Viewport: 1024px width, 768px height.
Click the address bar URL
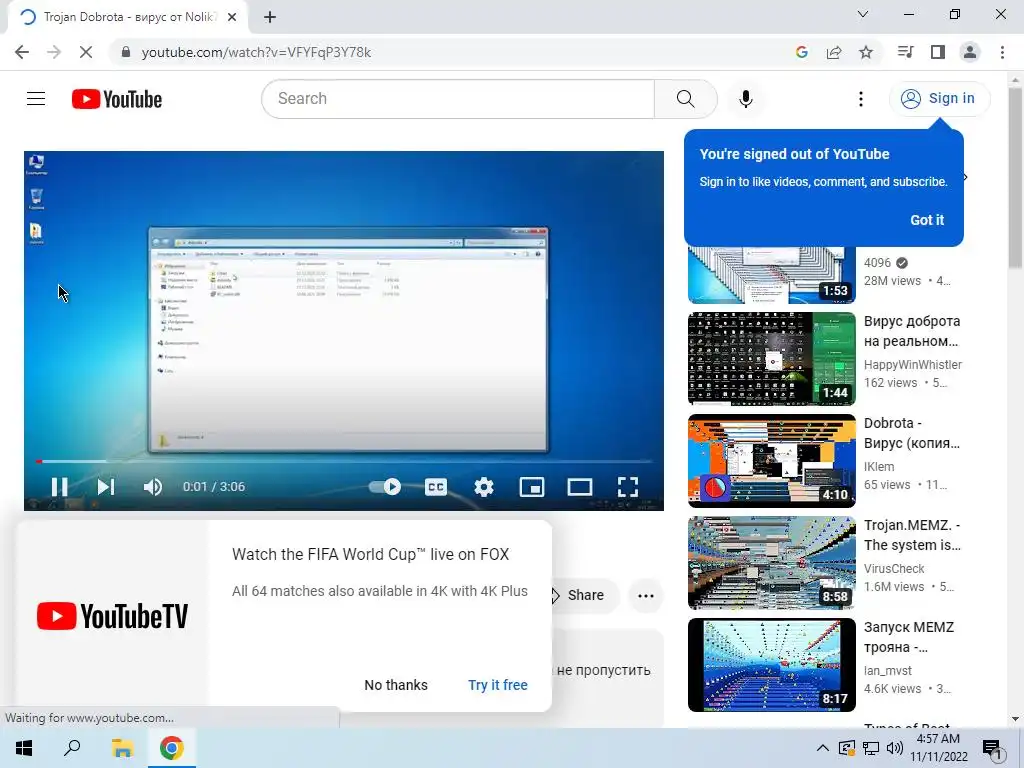256,52
